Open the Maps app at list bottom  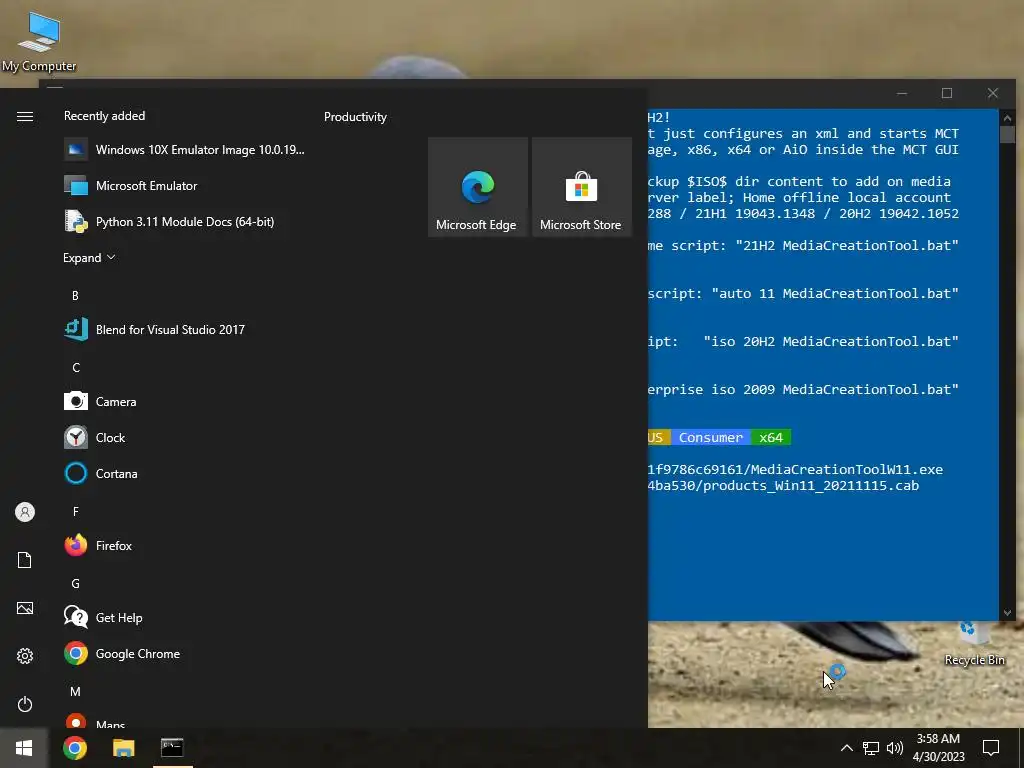tap(185, 720)
